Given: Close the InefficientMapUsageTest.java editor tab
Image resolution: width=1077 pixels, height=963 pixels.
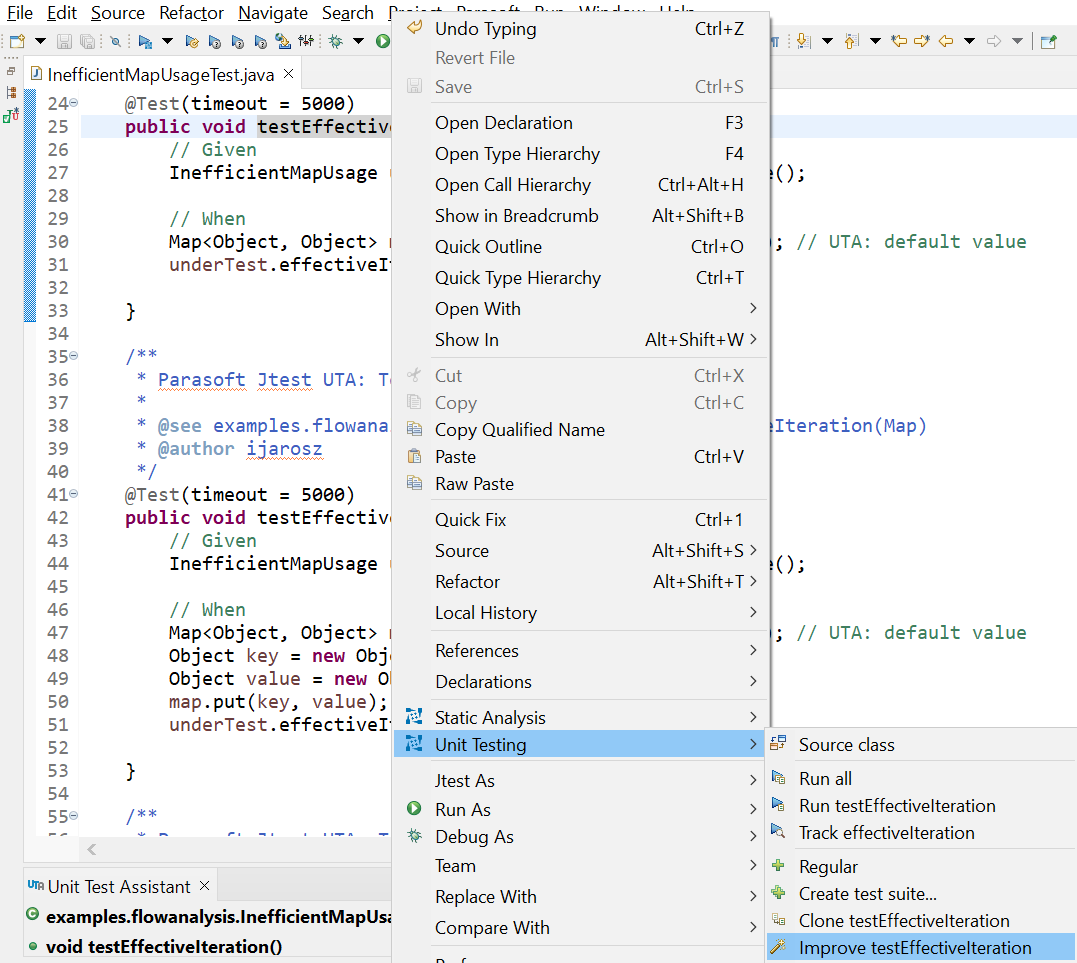Looking at the screenshot, I should click(289, 73).
